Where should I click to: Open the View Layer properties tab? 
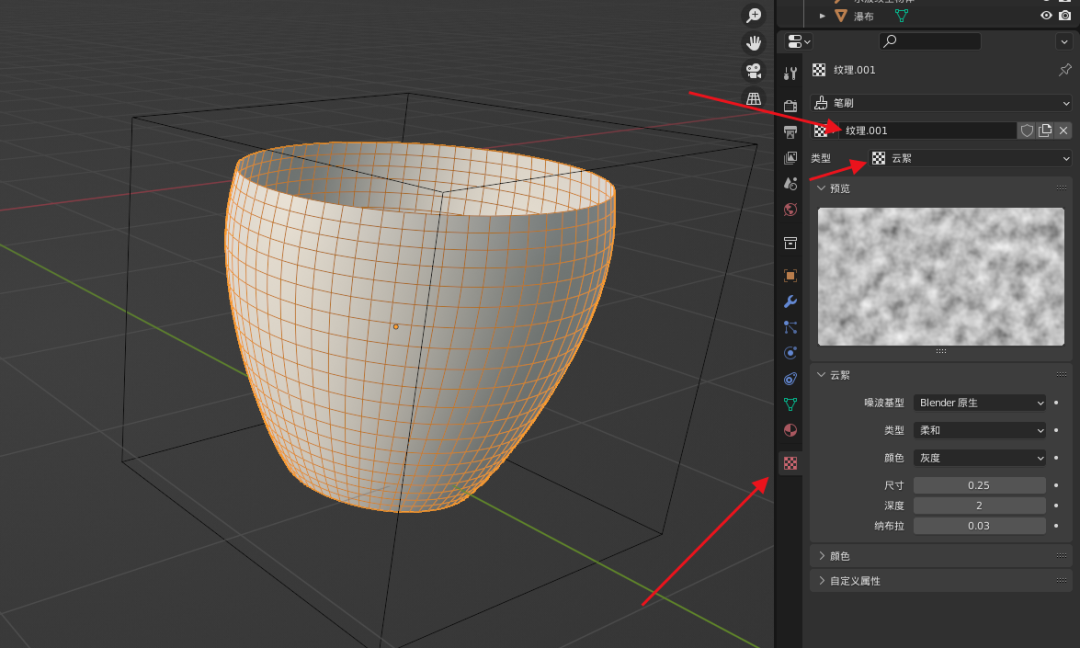coord(790,158)
